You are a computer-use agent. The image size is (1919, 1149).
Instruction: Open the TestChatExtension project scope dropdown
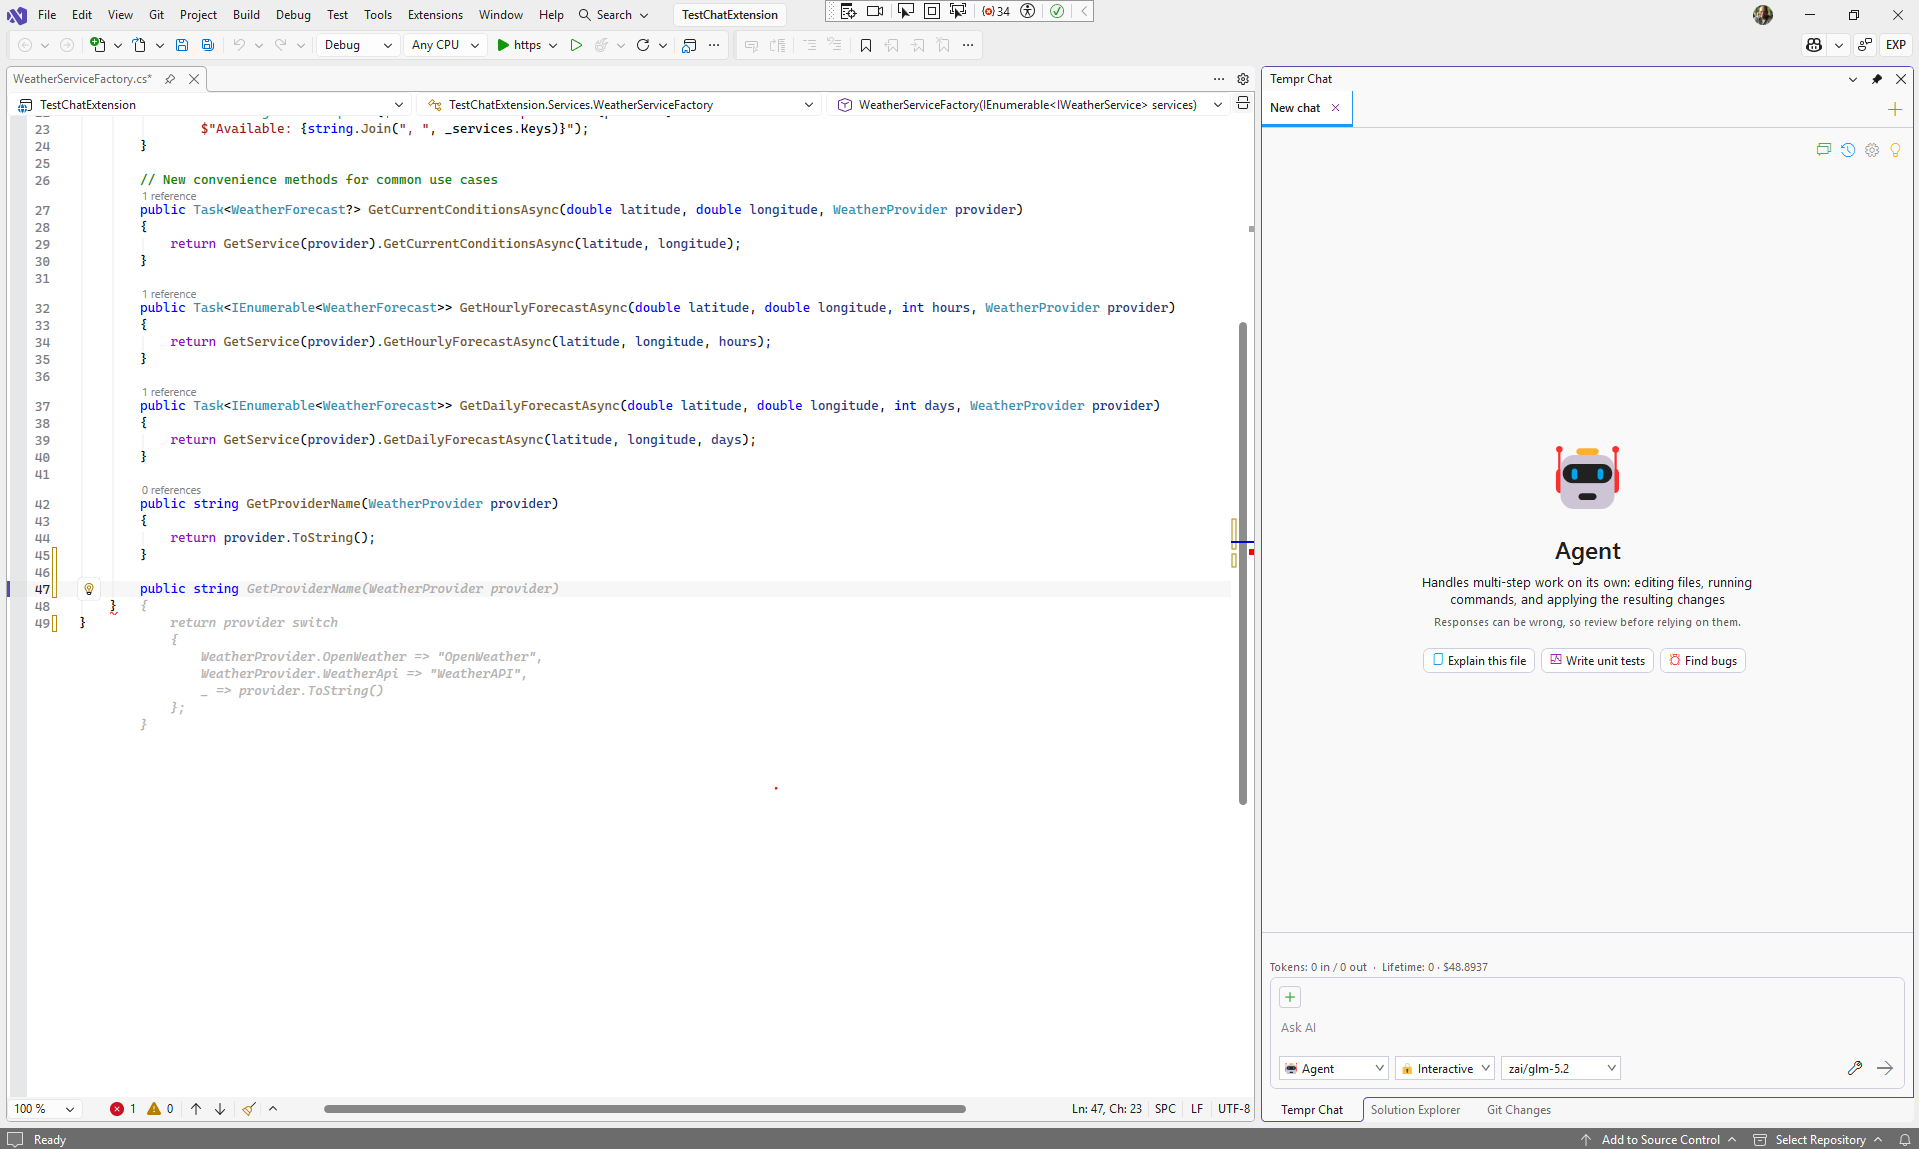tap(212, 104)
